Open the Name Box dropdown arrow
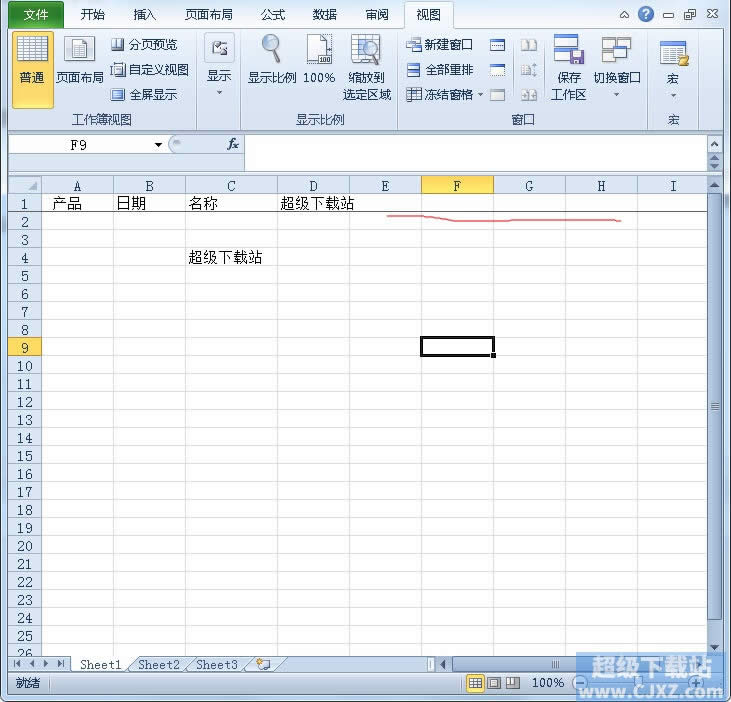The image size is (731, 702). pyautogui.click(x=159, y=145)
